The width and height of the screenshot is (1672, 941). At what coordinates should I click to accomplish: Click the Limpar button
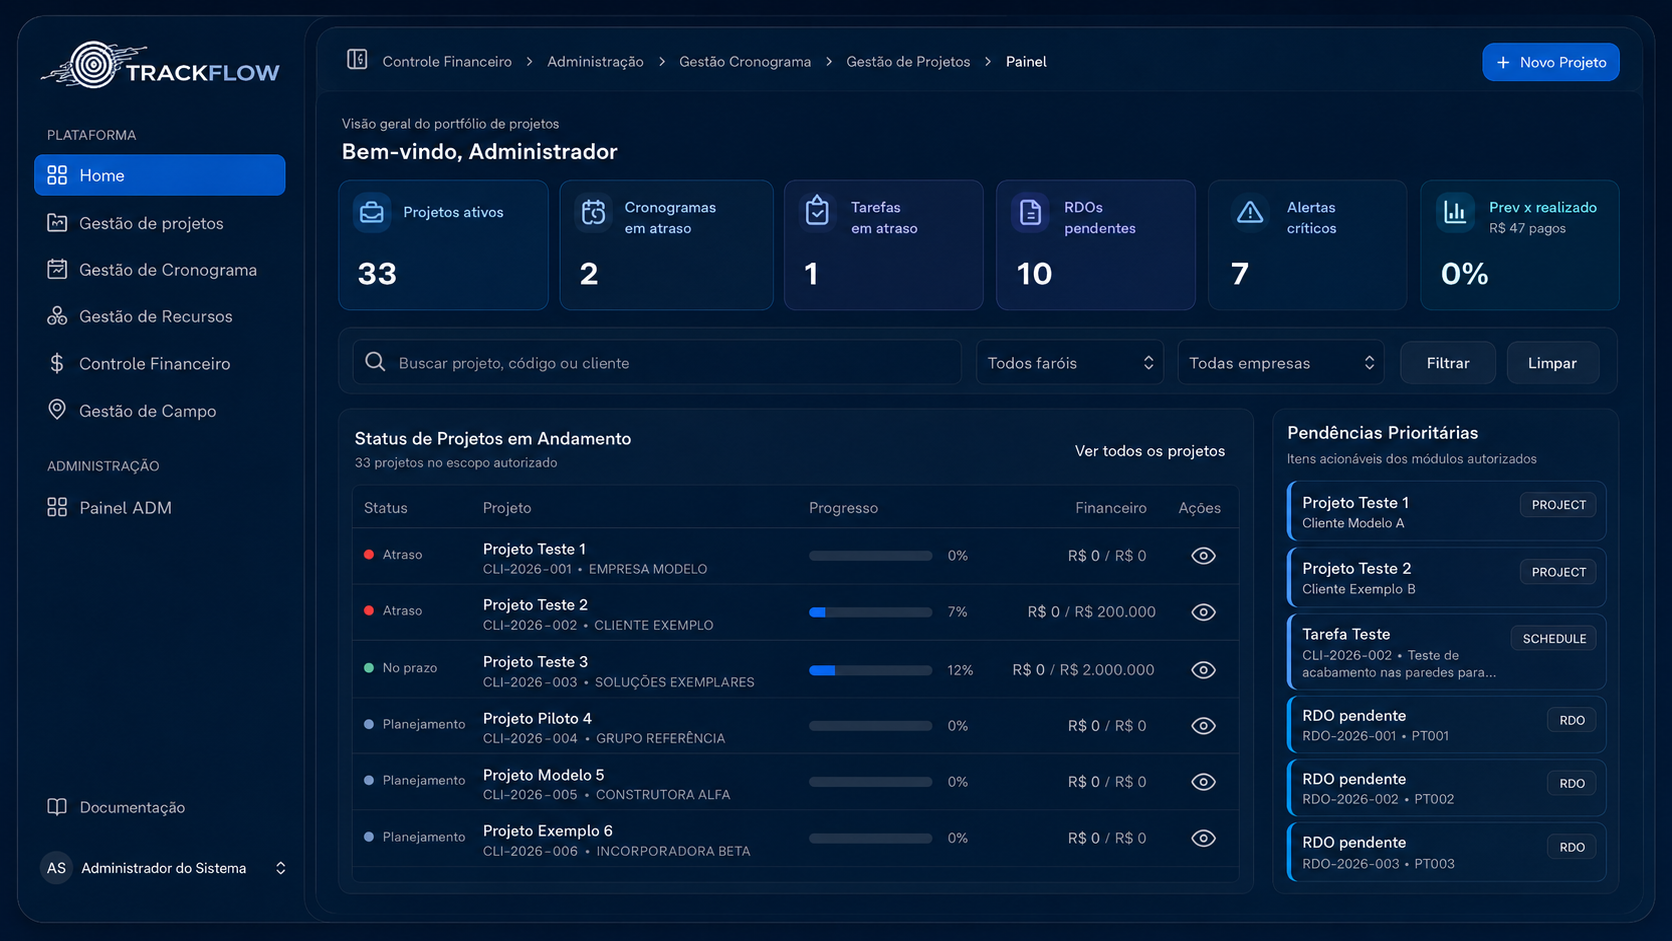pos(1552,363)
